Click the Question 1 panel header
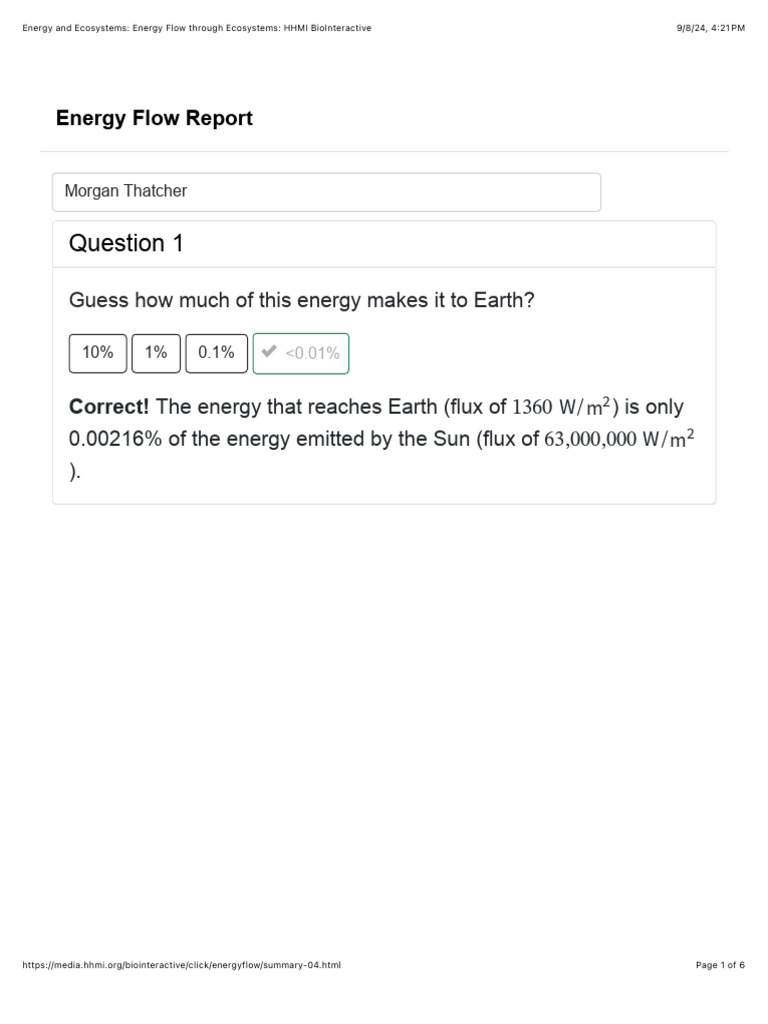Screen dimensions: 768x1024 [127, 243]
